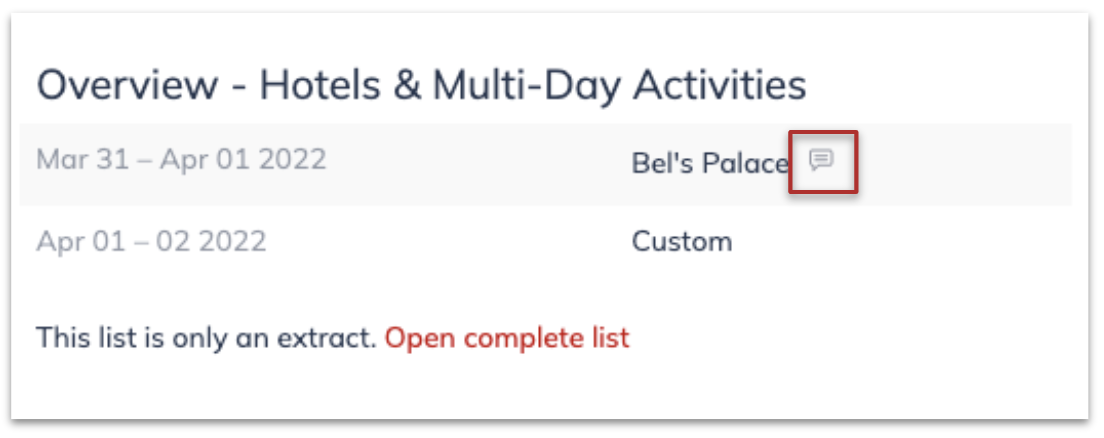Viewport: 1104px width, 438px height.
Task: Click the hotel name Bel's Palace
Action: (710, 163)
